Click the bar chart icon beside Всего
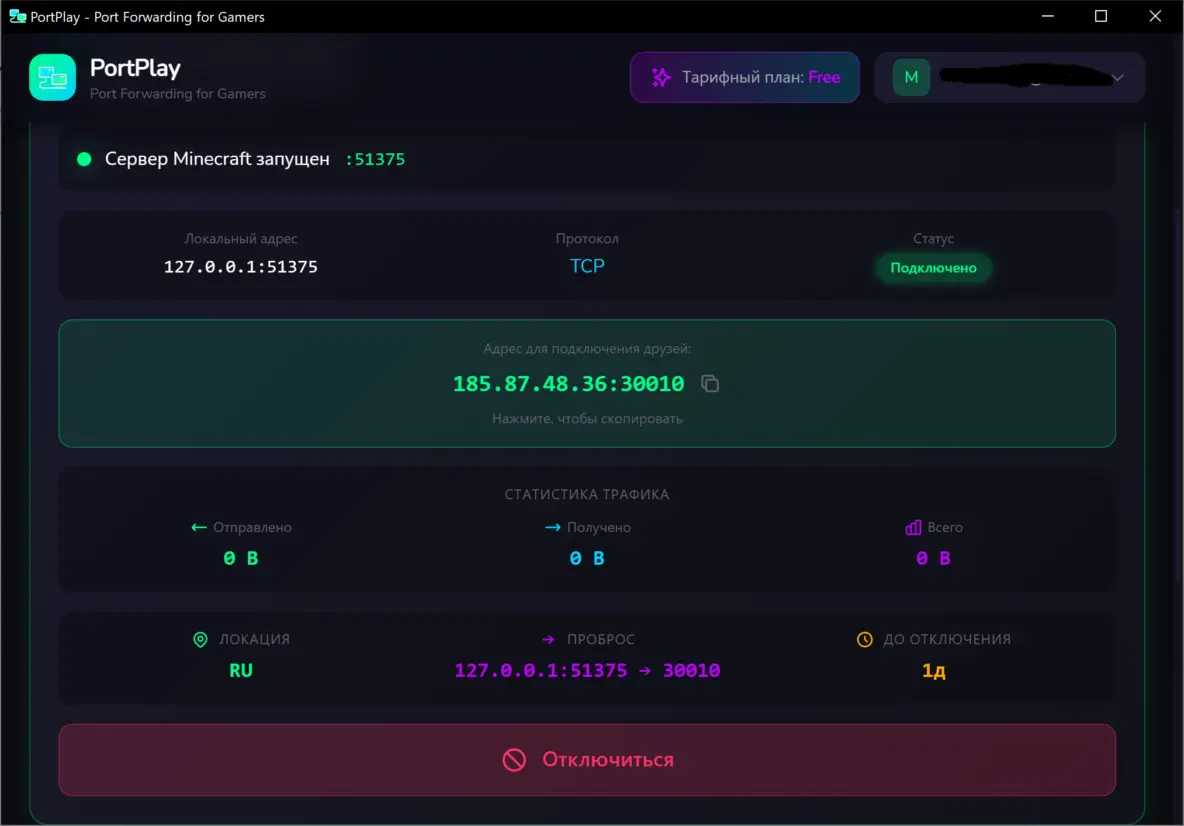This screenshot has width=1184, height=826. pyautogui.click(x=912, y=527)
